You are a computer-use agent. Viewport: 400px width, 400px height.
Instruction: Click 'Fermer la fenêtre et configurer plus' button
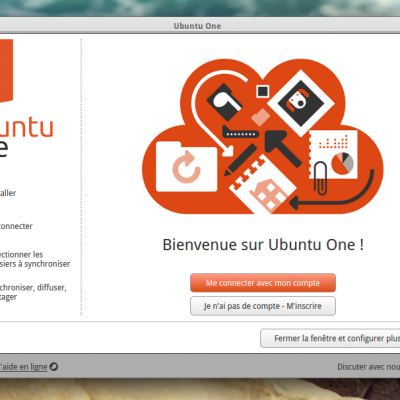330,338
